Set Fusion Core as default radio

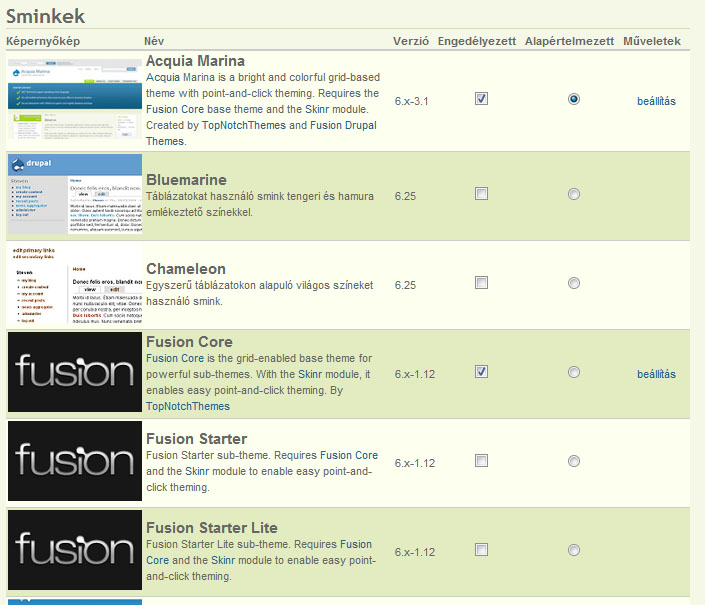coord(574,372)
